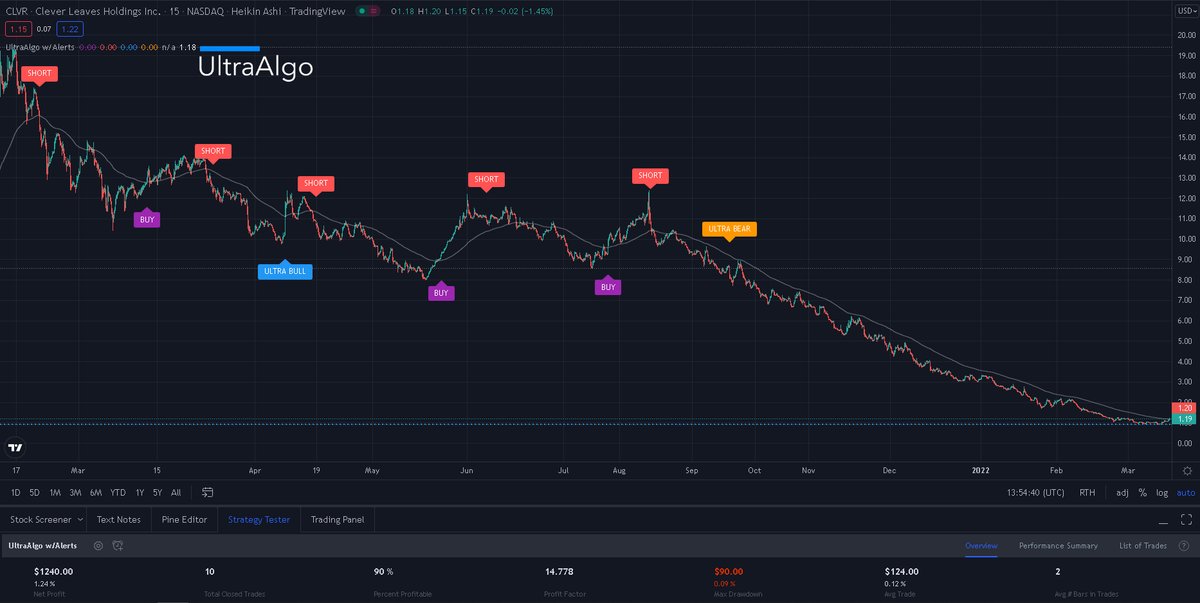
Task: Open the go-to-date calendar icon
Action: pos(207,492)
